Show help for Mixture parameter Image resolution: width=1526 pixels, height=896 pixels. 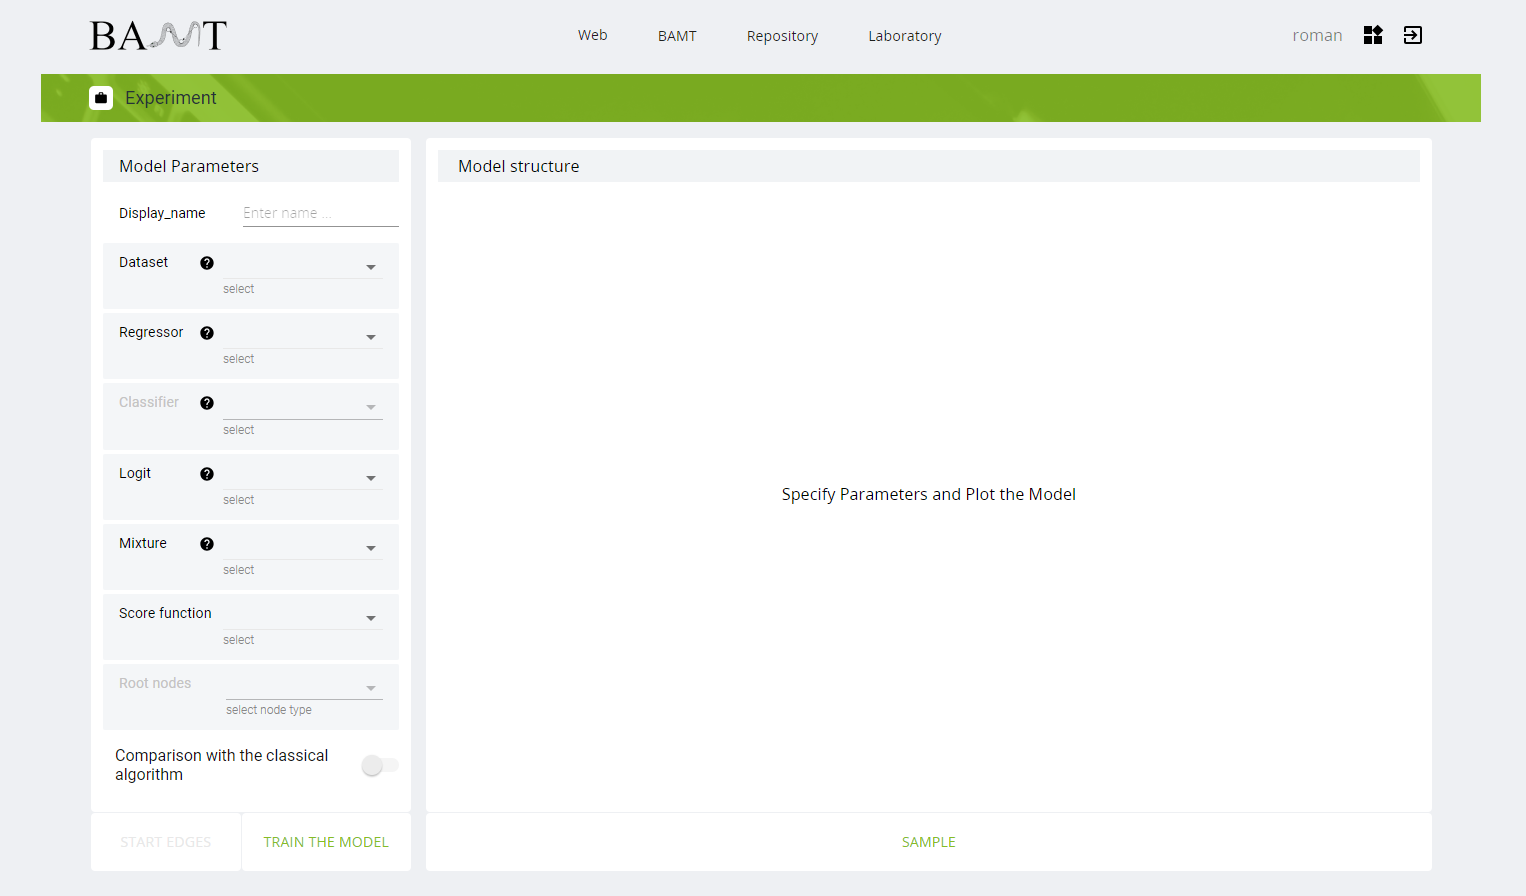[207, 544]
